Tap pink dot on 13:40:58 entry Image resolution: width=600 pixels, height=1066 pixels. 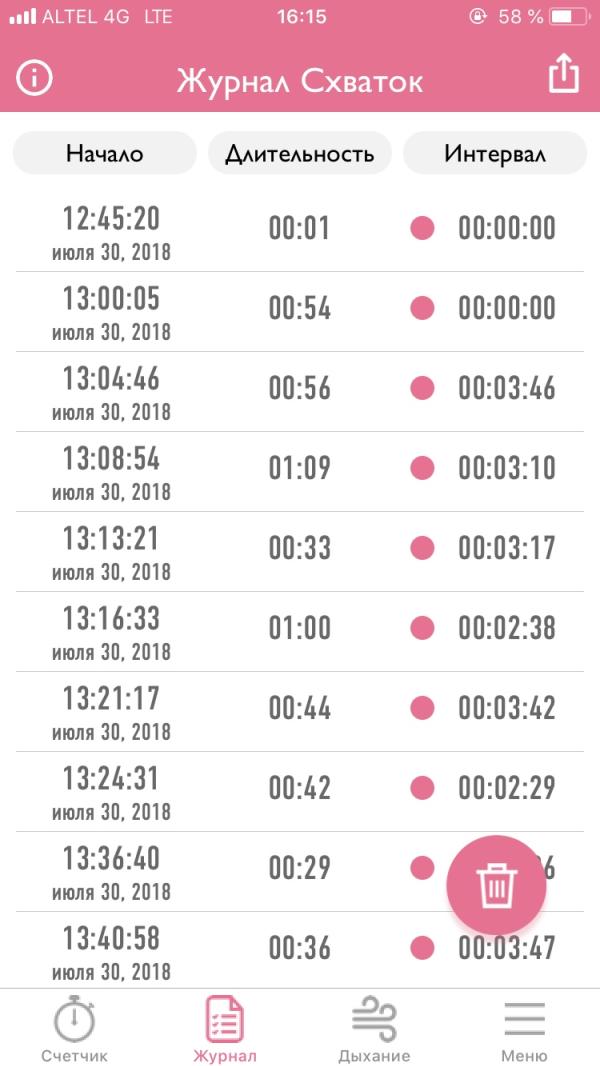point(422,948)
